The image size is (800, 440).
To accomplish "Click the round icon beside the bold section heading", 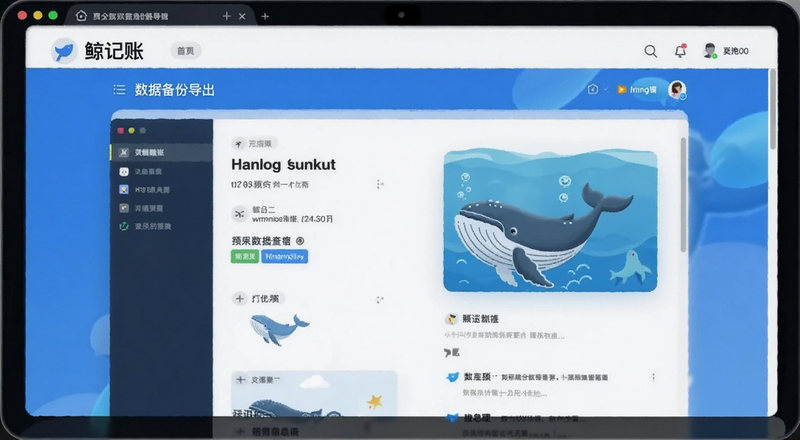I will (x=451, y=319).
